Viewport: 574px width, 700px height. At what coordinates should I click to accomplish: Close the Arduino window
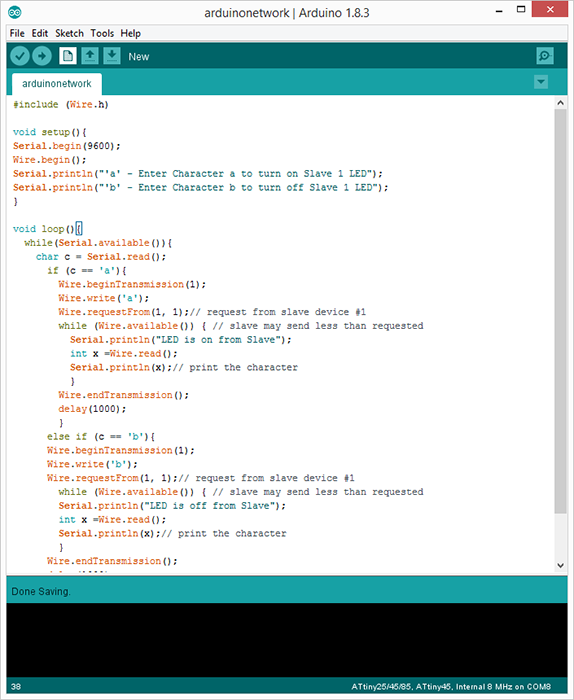[549, 10]
